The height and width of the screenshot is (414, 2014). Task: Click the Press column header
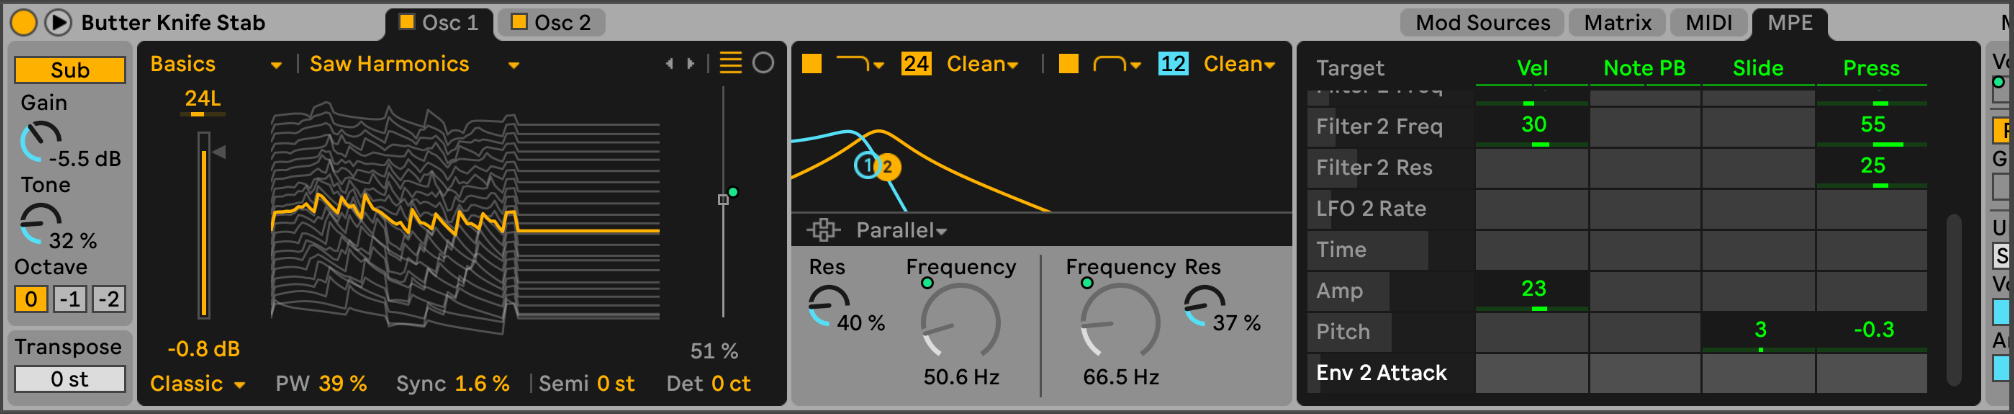pyautogui.click(x=1871, y=68)
